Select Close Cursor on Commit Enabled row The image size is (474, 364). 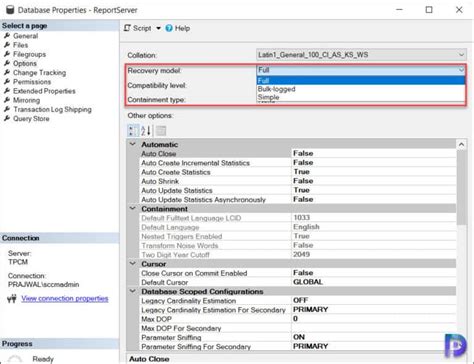tap(298, 273)
